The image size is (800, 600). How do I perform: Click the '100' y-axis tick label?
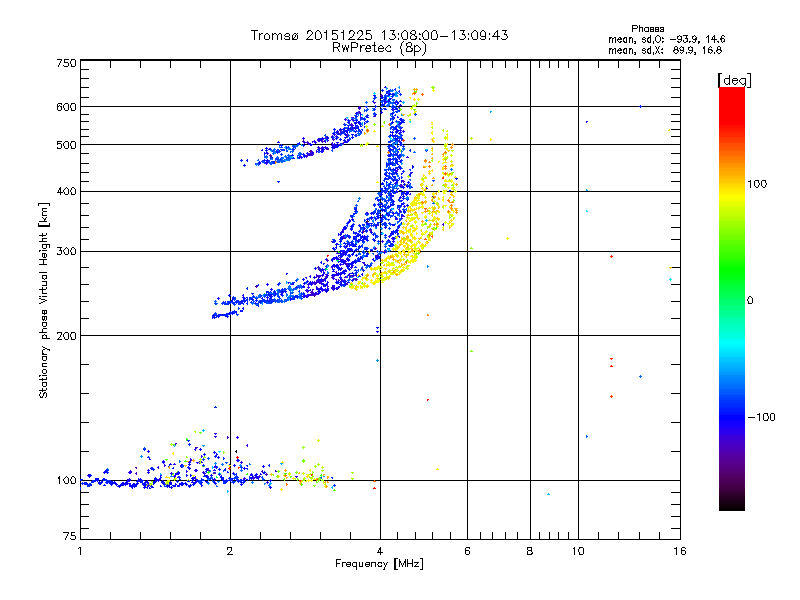point(67,481)
